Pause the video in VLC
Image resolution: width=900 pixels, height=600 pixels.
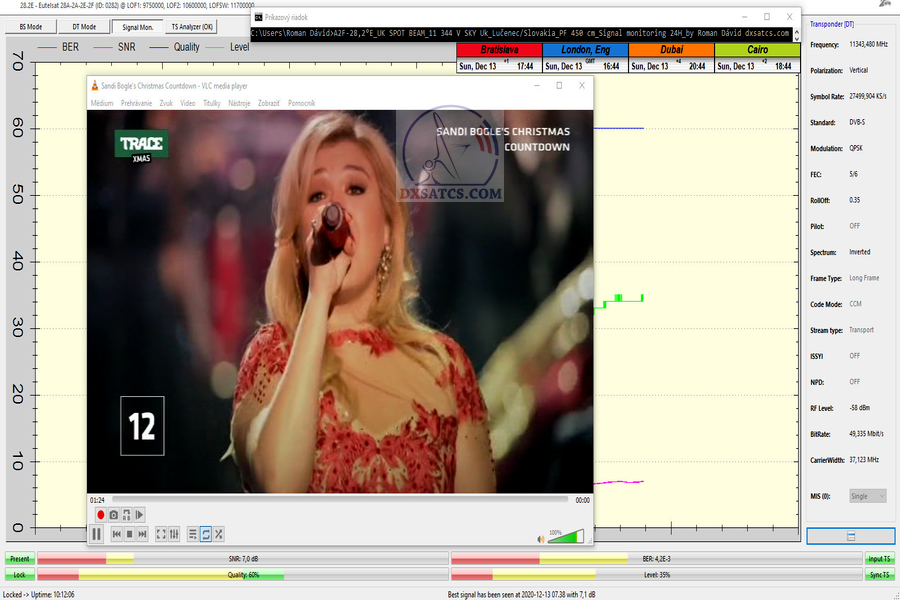point(97,534)
